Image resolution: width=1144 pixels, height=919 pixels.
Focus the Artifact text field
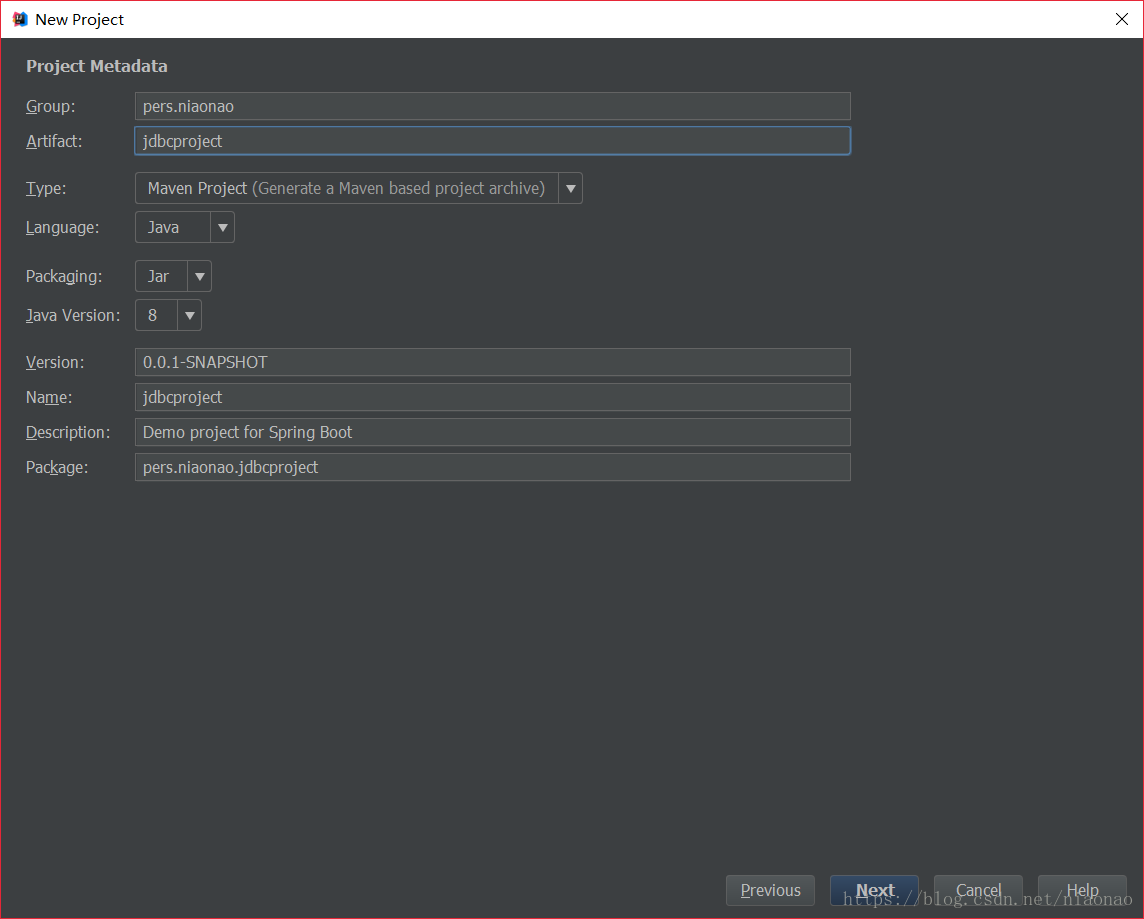pos(492,141)
